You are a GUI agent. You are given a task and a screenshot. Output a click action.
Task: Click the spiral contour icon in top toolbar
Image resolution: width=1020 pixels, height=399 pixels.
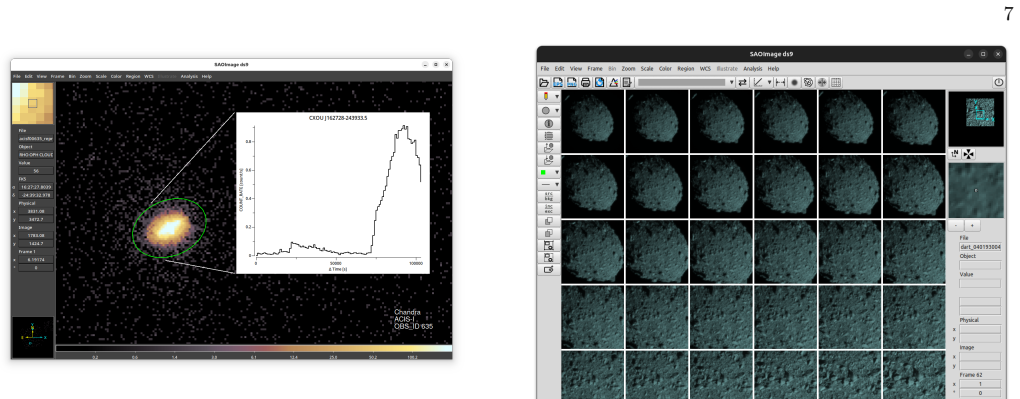coord(808,83)
